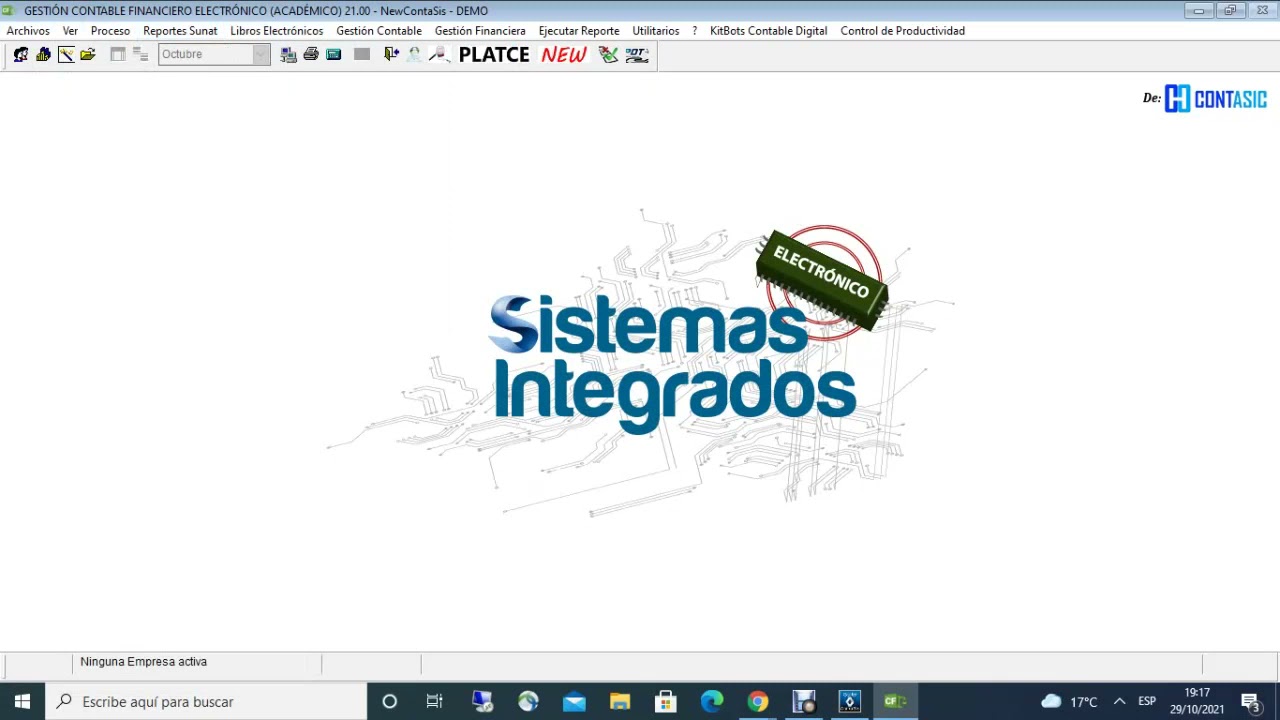This screenshot has width=1280, height=720.
Task: Open Cortana circle on the taskbar
Action: click(x=390, y=701)
